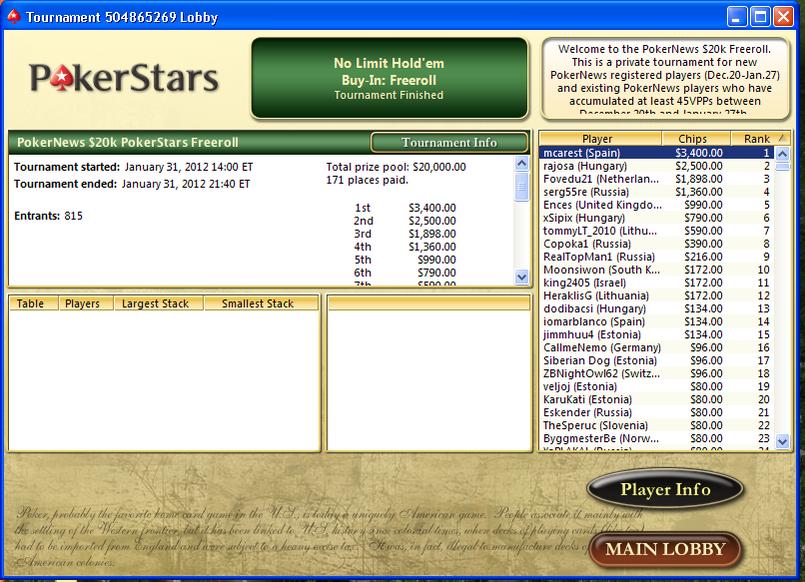
Task: Click the 3rd place payout line
Action: pos(405,234)
